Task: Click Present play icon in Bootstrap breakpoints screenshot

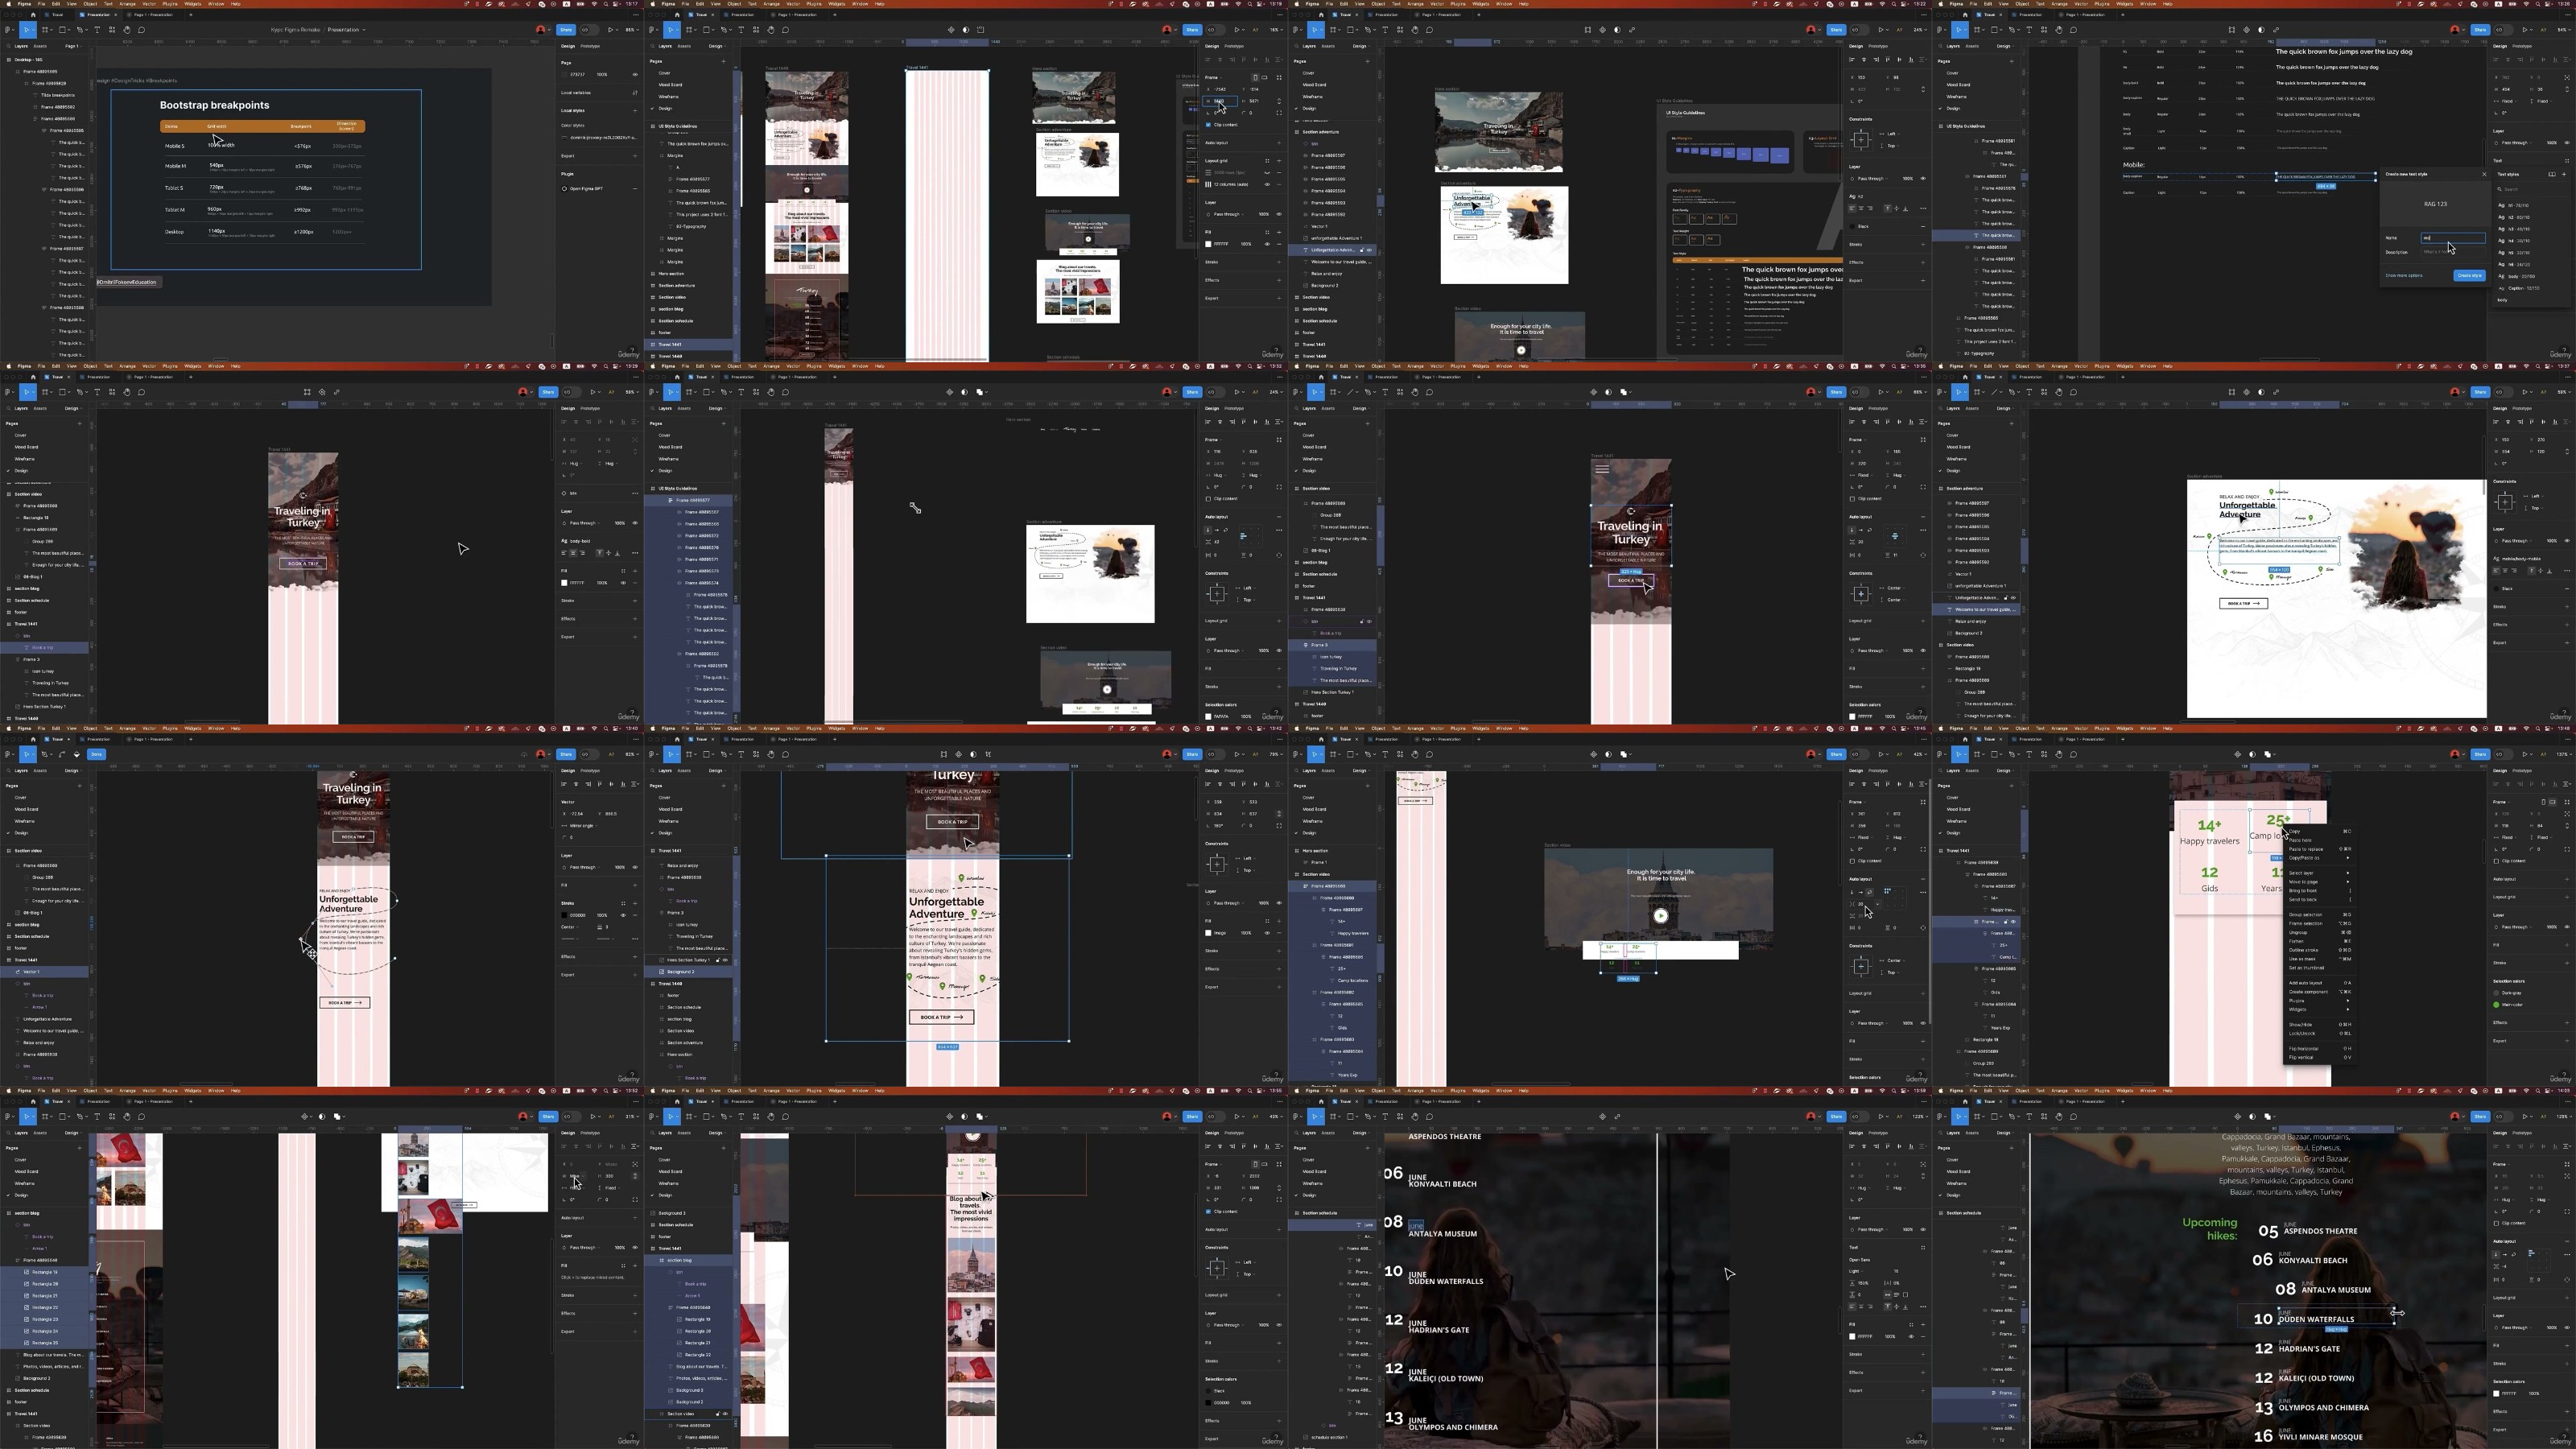Action: coord(612,30)
